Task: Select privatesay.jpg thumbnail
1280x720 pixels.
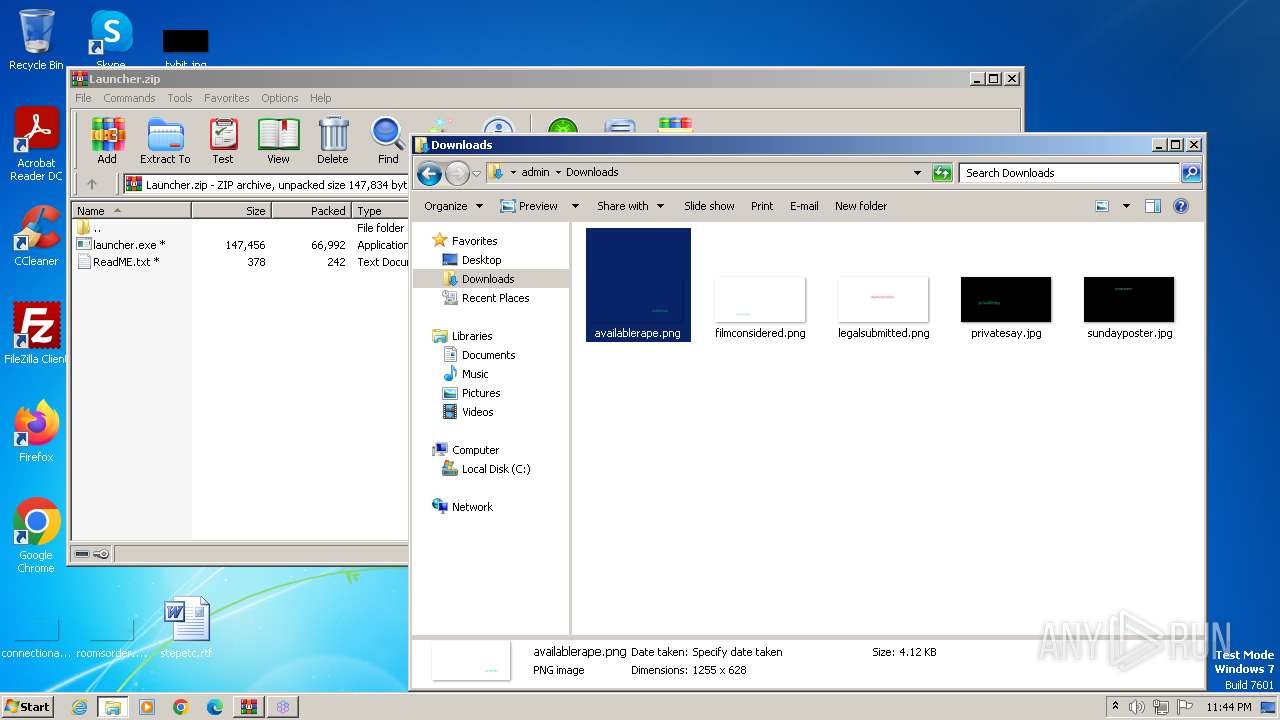Action: coord(1006,308)
